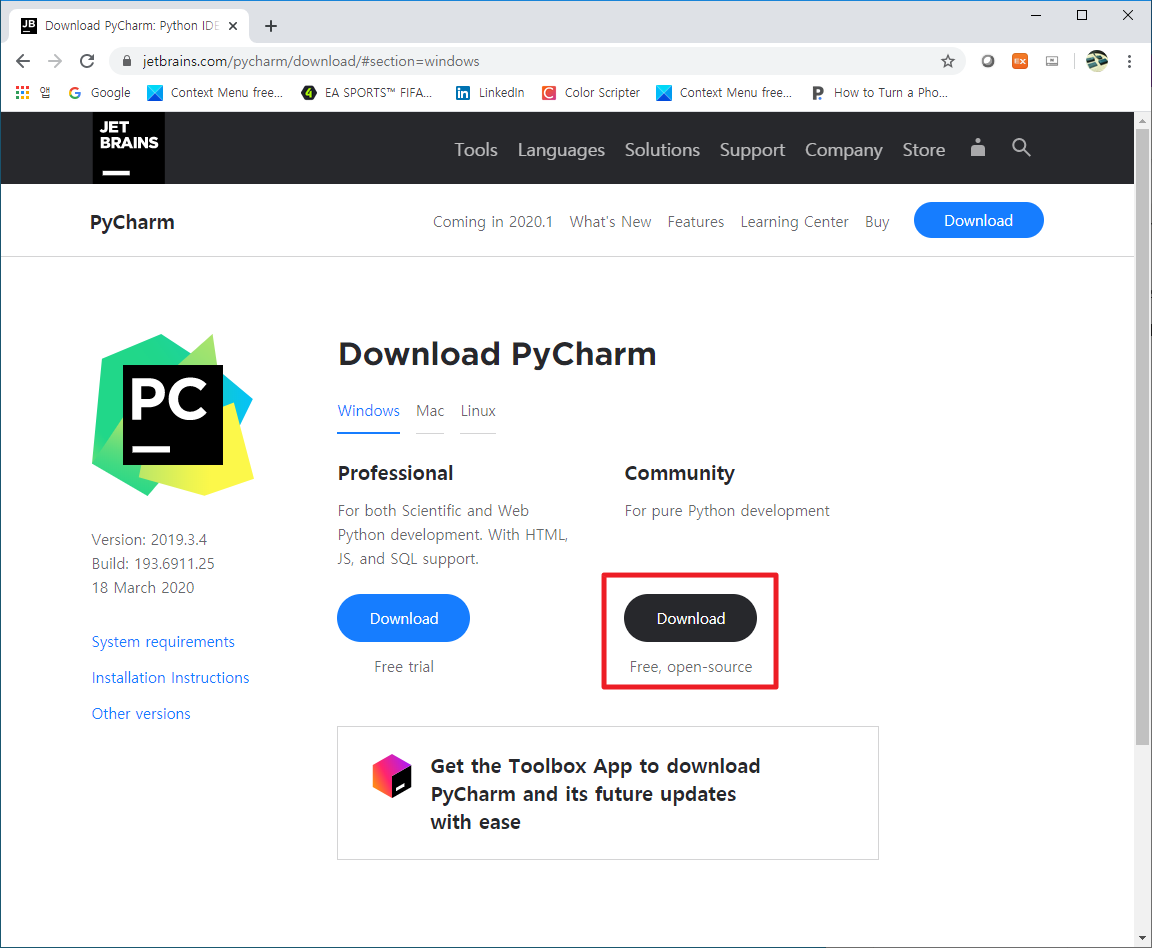This screenshot has height=948, width=1152.
Task: Click the Version: 2019.3.4 text
Action: coord(149,539)
